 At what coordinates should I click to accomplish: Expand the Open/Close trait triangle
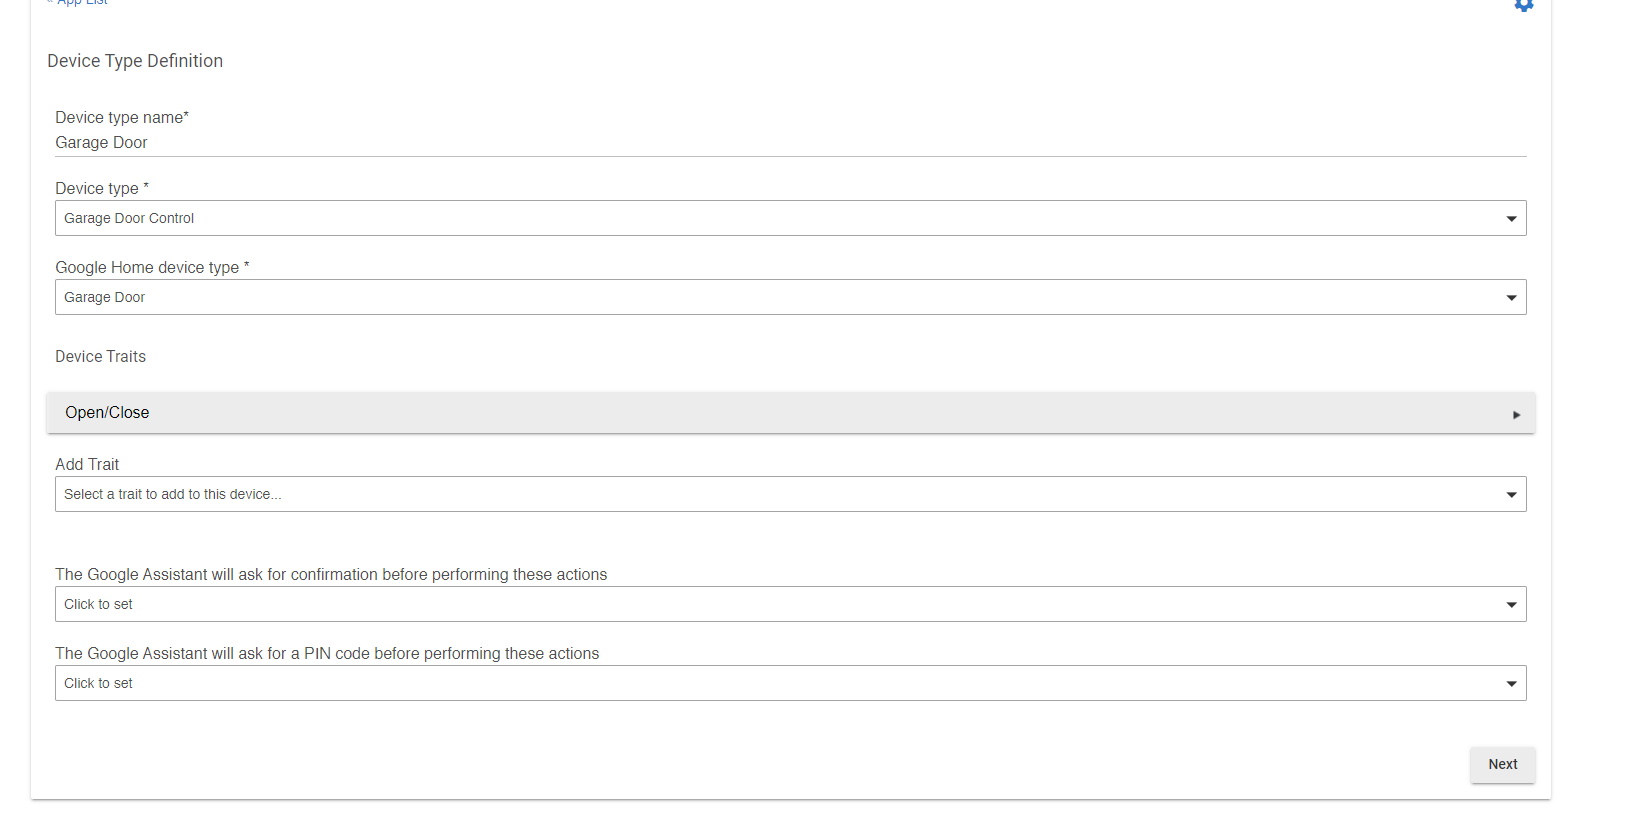tap(1516, 414)
